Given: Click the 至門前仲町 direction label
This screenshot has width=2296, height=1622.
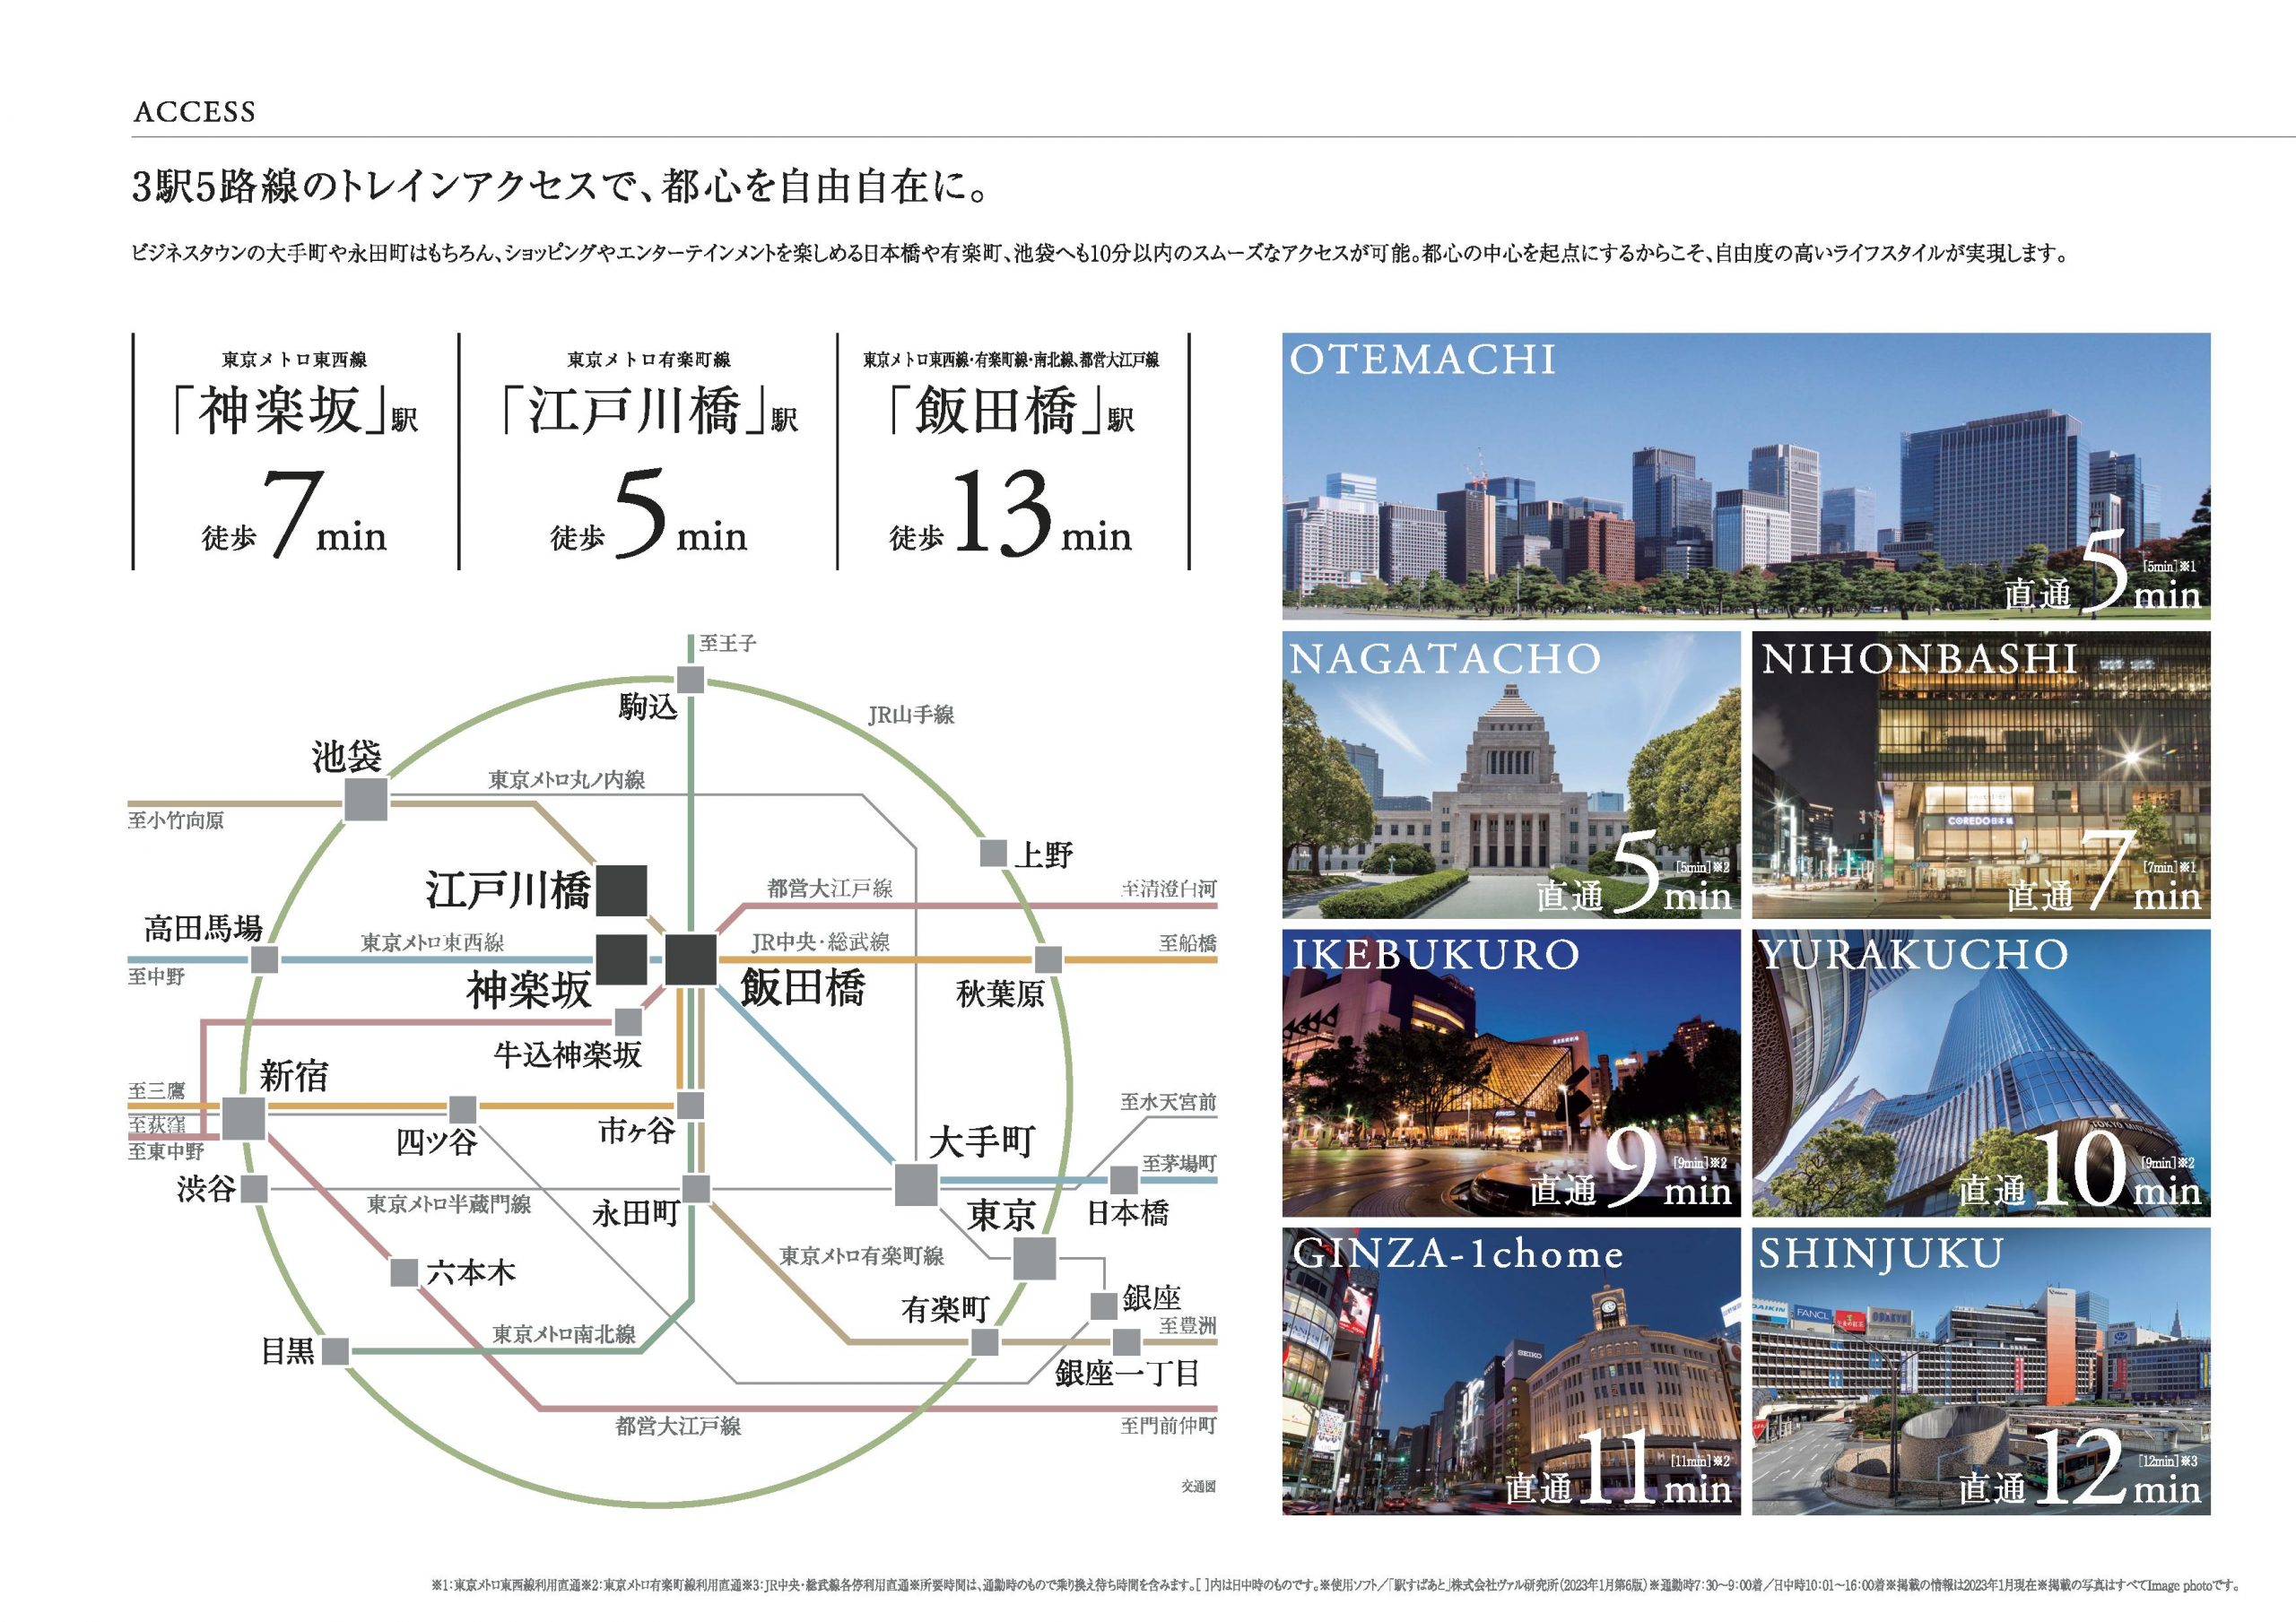Looking at the screenshot, I should pos(1169,1425).
